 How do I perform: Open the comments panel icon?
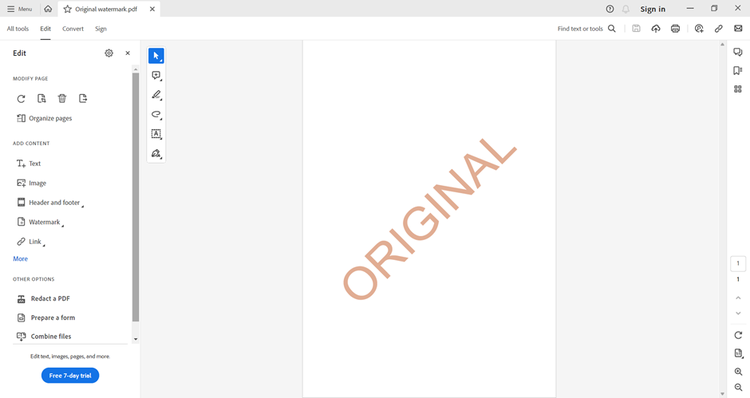738,52
